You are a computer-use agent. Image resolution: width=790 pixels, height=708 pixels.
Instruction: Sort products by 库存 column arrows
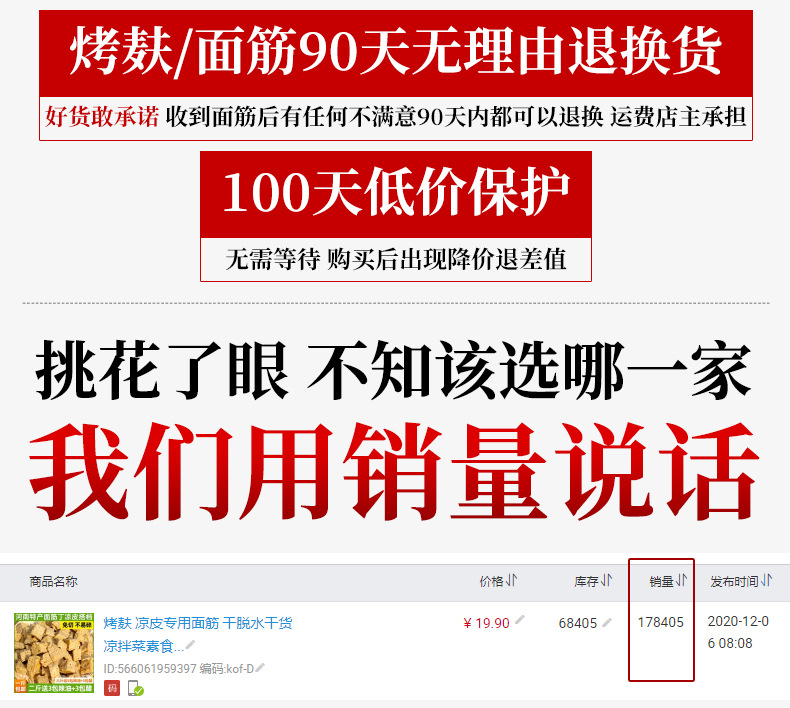[607, 581]
